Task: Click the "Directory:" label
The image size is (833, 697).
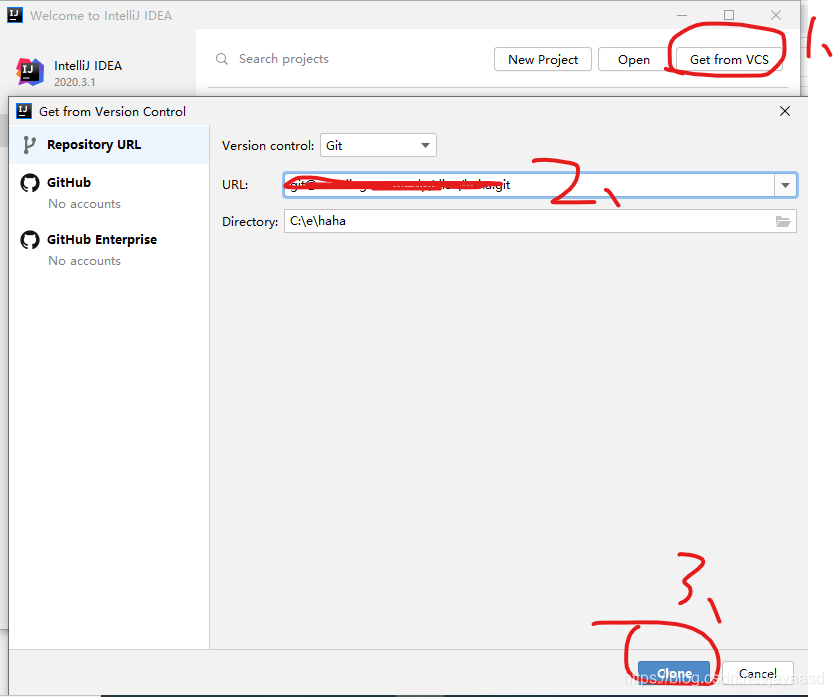Action: tap(250, 222)
